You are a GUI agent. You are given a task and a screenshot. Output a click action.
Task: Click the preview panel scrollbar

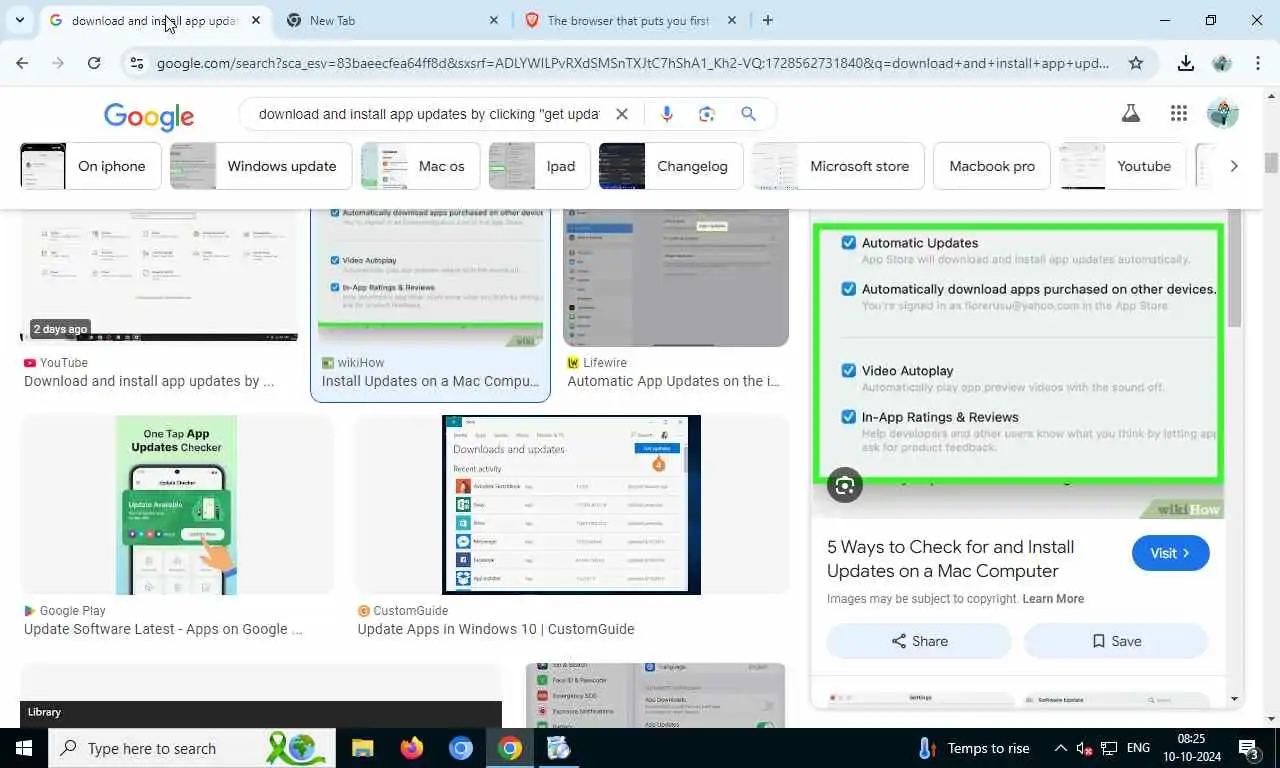point(1234,268)
